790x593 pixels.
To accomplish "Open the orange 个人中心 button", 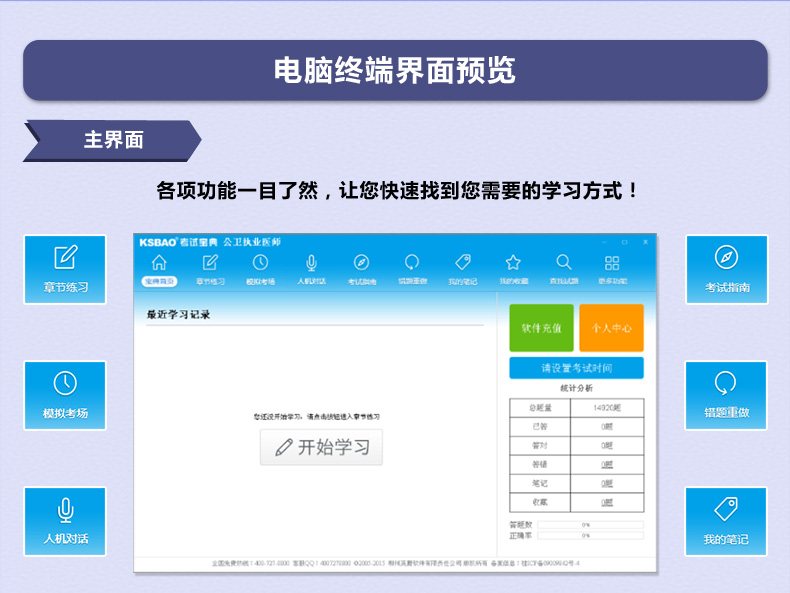I will click(611, 328).
